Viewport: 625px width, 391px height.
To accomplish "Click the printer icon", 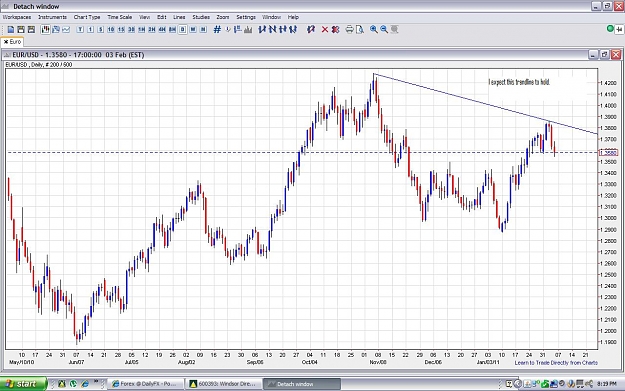I will coord(350,29).
